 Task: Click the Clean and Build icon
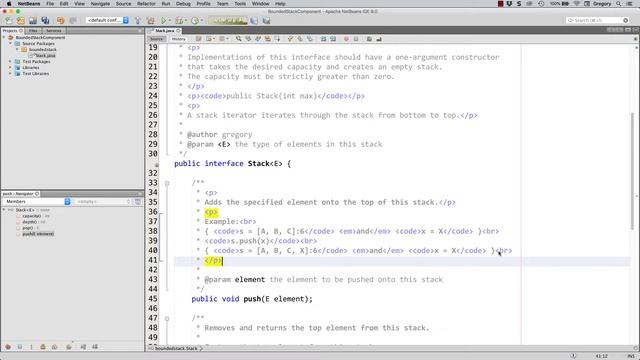[151, 20]
